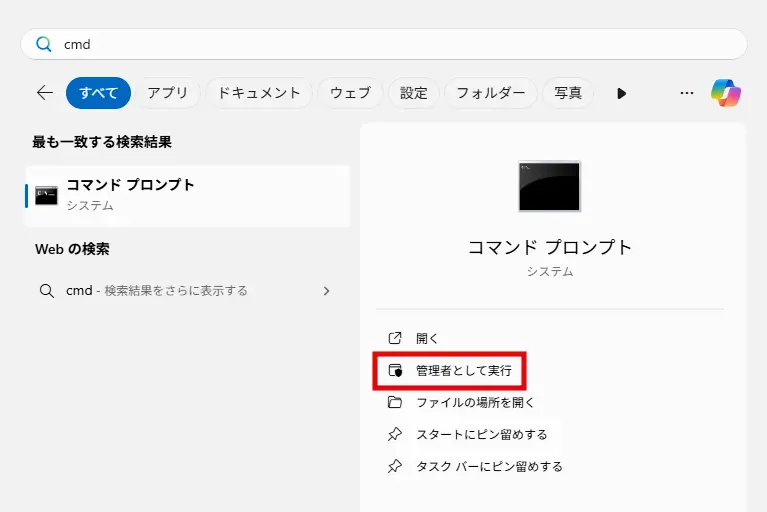The height and width of the screenshot is (512, 767).
Task: Click the pin icon for Start
Action: [x=395, y=434]
